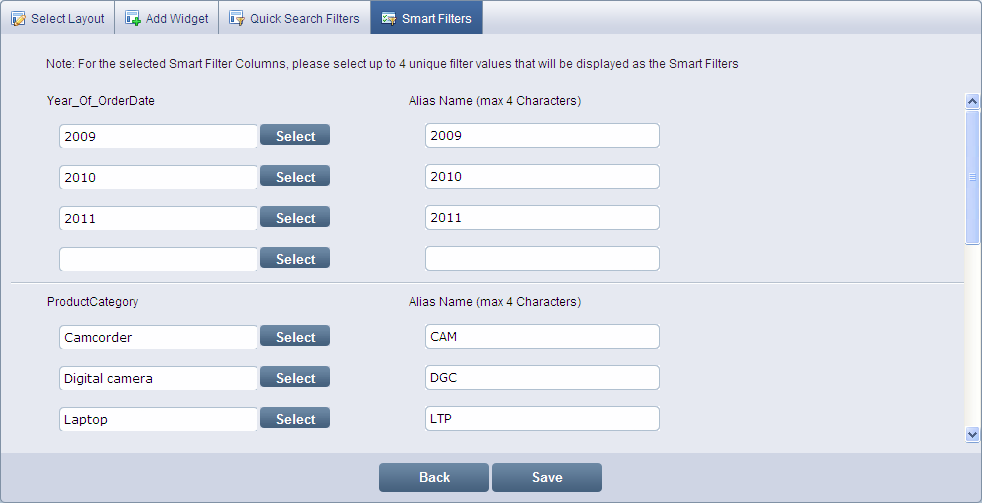Click Select next to Camcorder
This screenshot has height=503, width=982.
click(x=295, y=337)
